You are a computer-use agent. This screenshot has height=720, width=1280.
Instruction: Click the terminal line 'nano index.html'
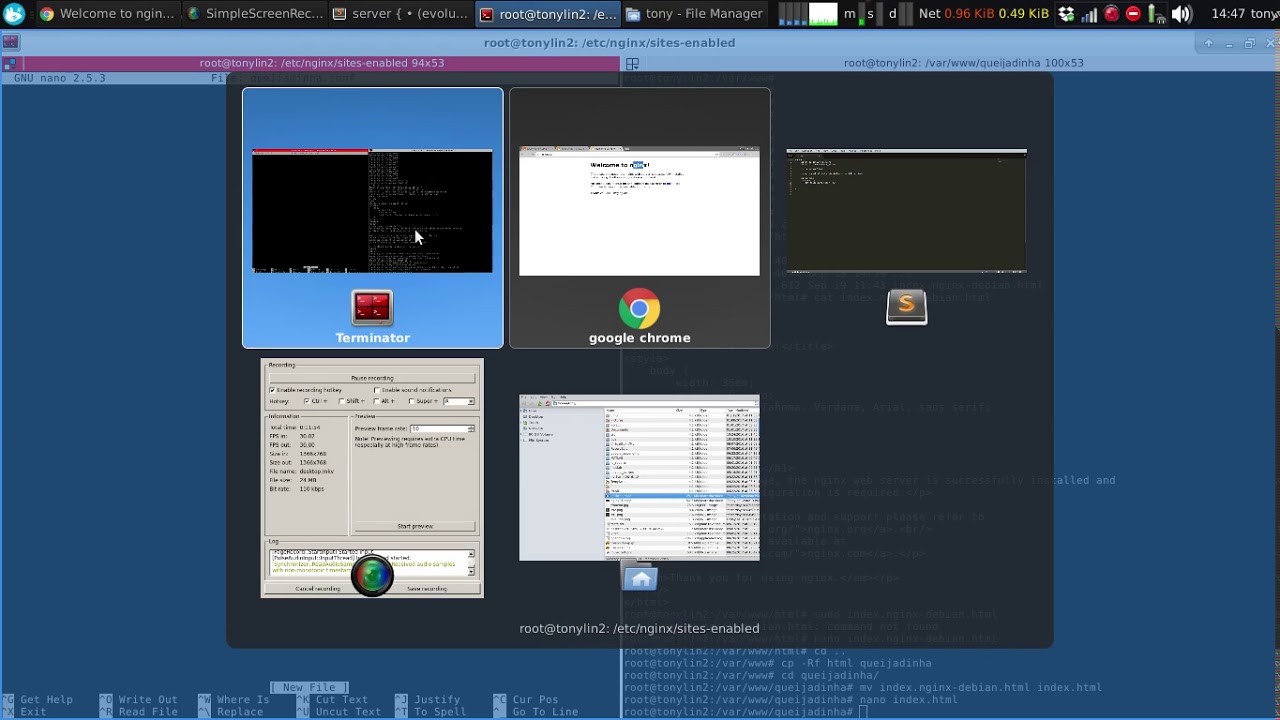tap(908, 700)
